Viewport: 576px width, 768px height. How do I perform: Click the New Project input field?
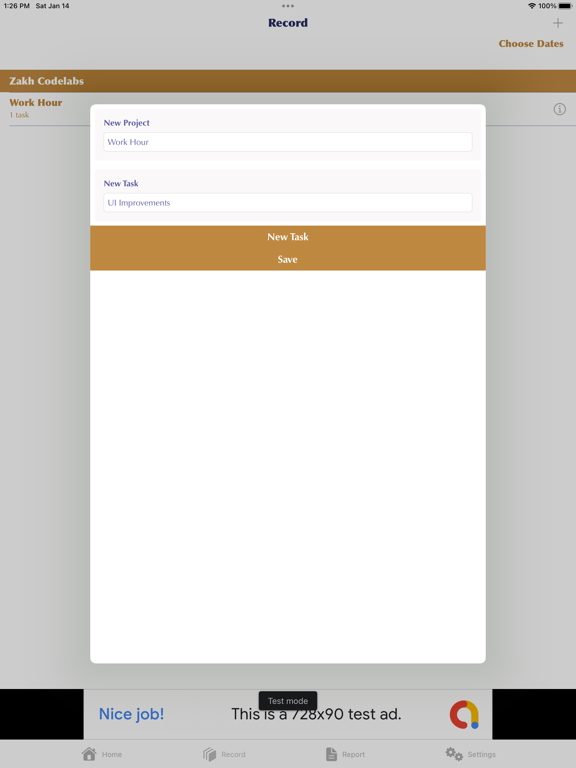pos(288,142)
